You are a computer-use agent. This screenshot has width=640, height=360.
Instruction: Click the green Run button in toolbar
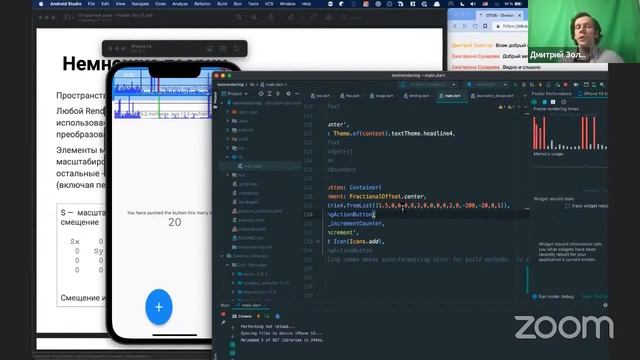[x=516, y=84]
